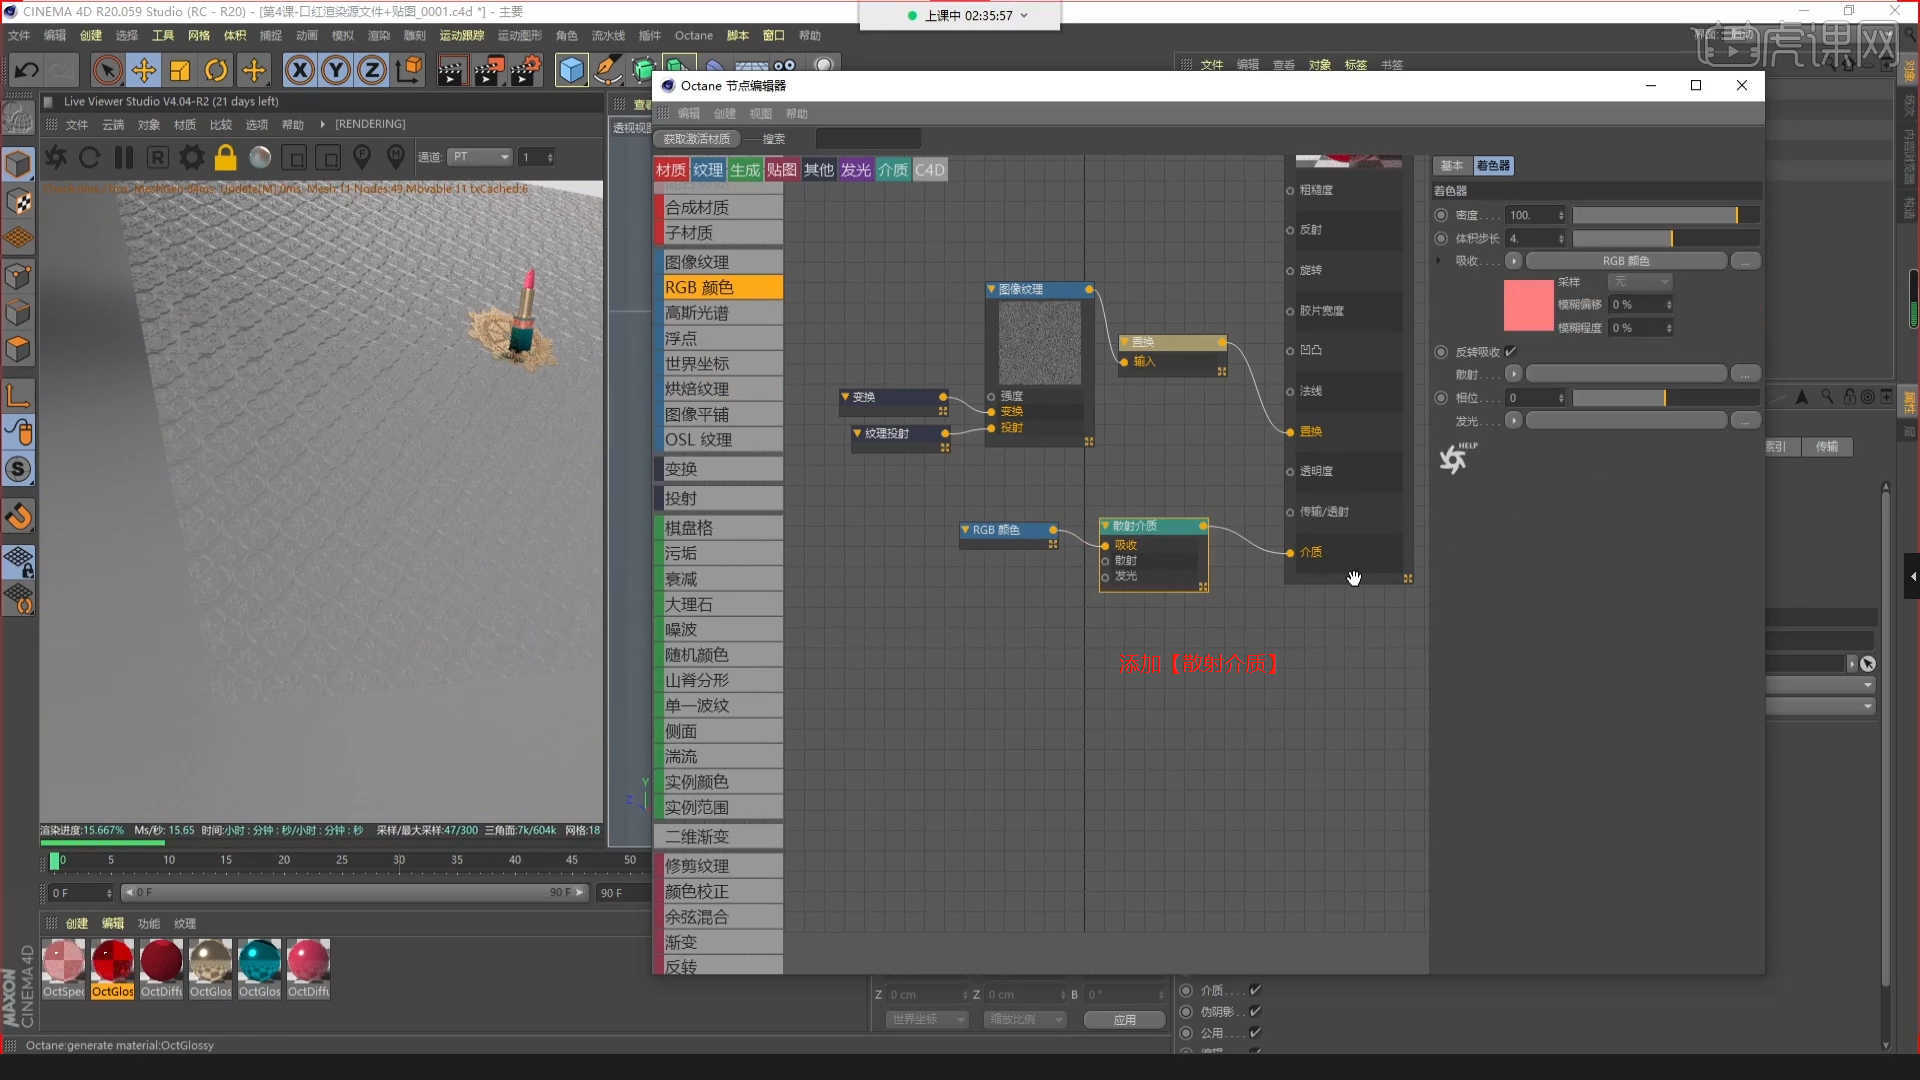Open the PT channel dropdown

pos(480,157)
